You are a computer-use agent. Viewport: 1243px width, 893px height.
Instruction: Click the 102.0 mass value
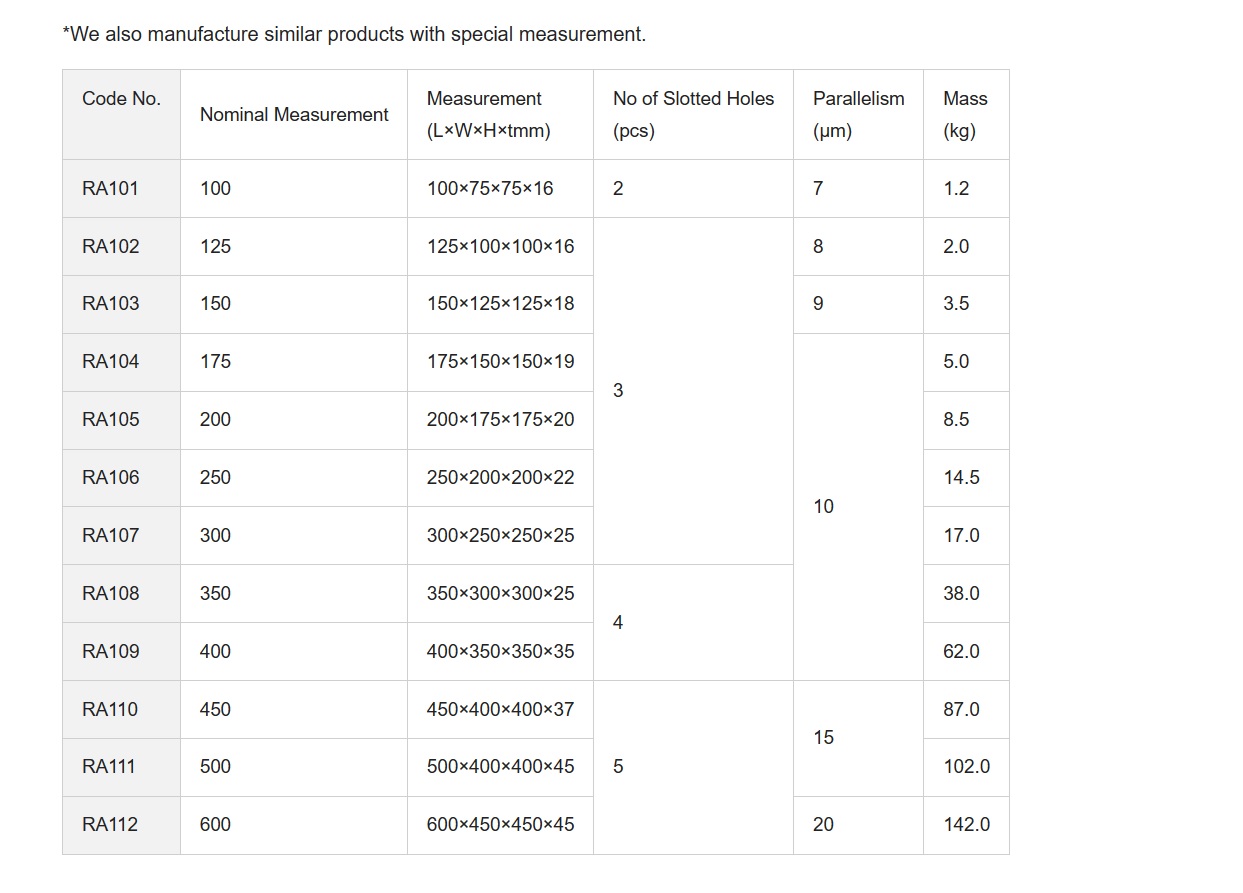(x=966, y=767)
